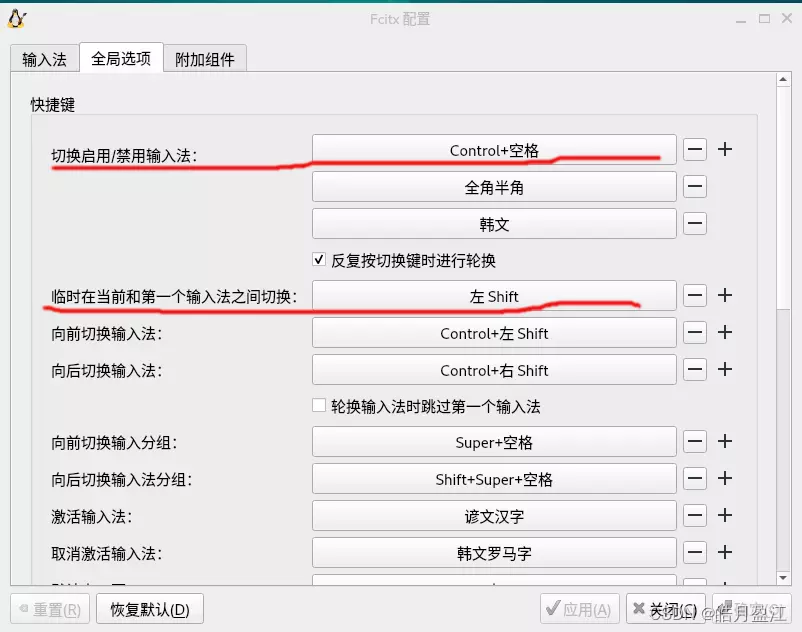Click the Control+空格 hotkey button
Image resolution: width=802 pixels, height=632 pixels.
(x=494, y=150)
